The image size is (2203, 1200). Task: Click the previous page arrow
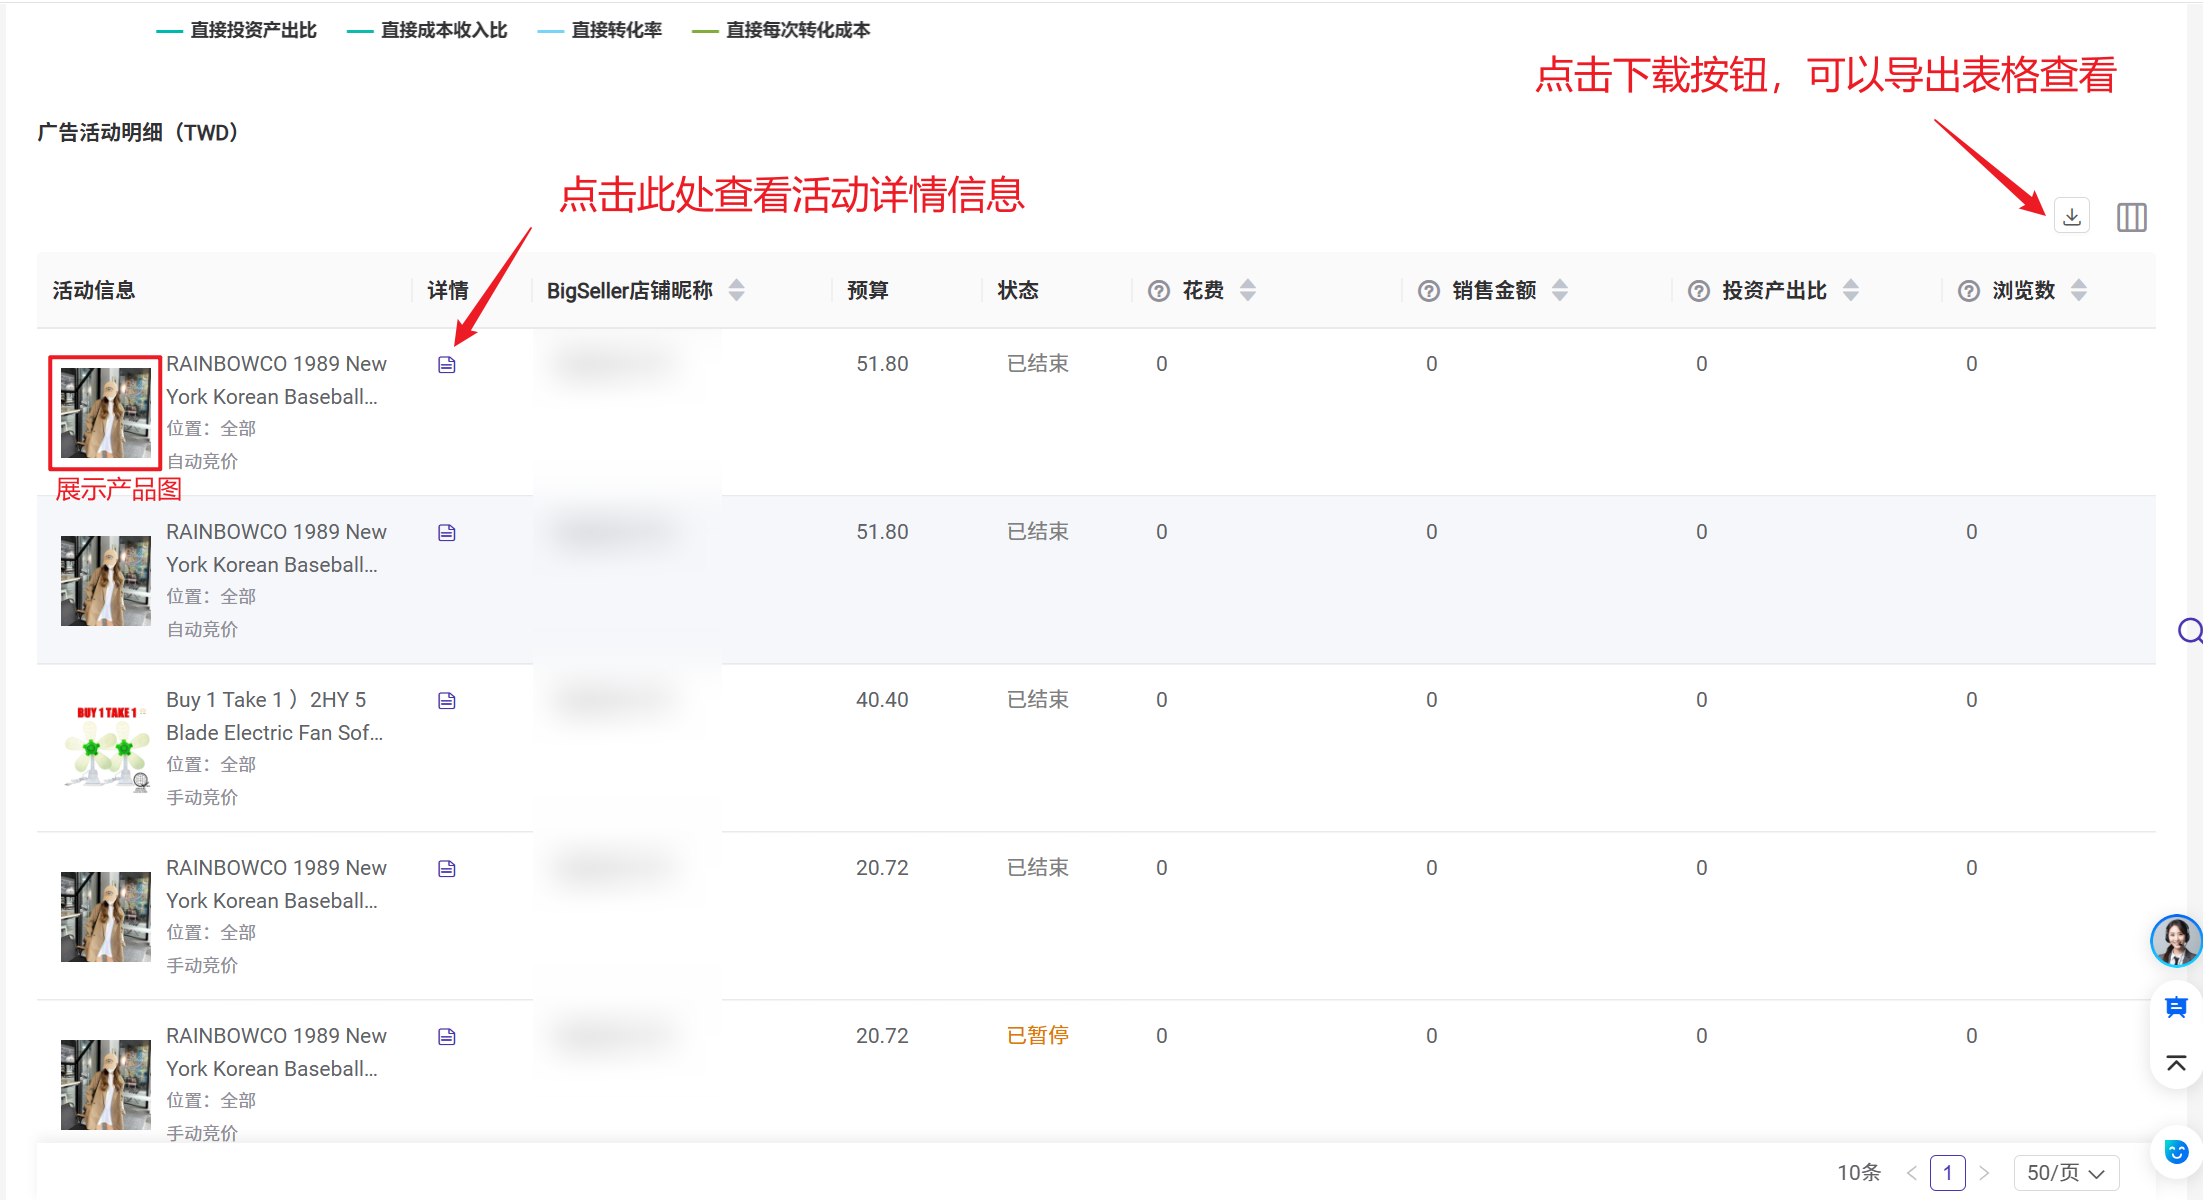click(1911, 1172)
